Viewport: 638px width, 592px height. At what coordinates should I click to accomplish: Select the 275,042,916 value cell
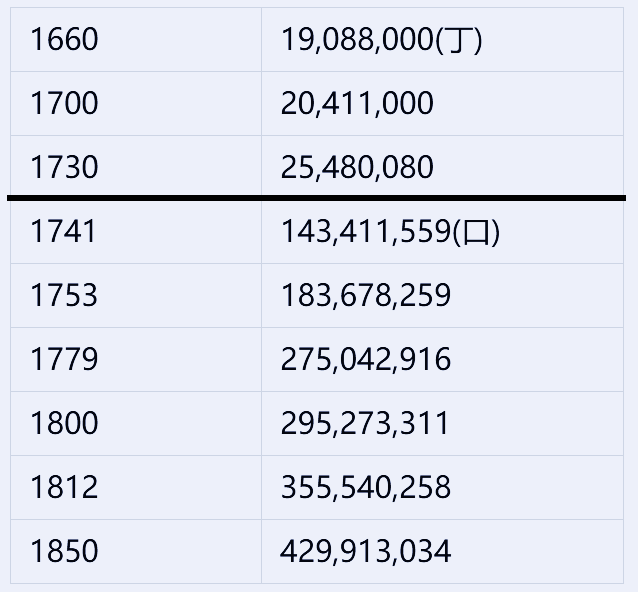click(442, 359)
